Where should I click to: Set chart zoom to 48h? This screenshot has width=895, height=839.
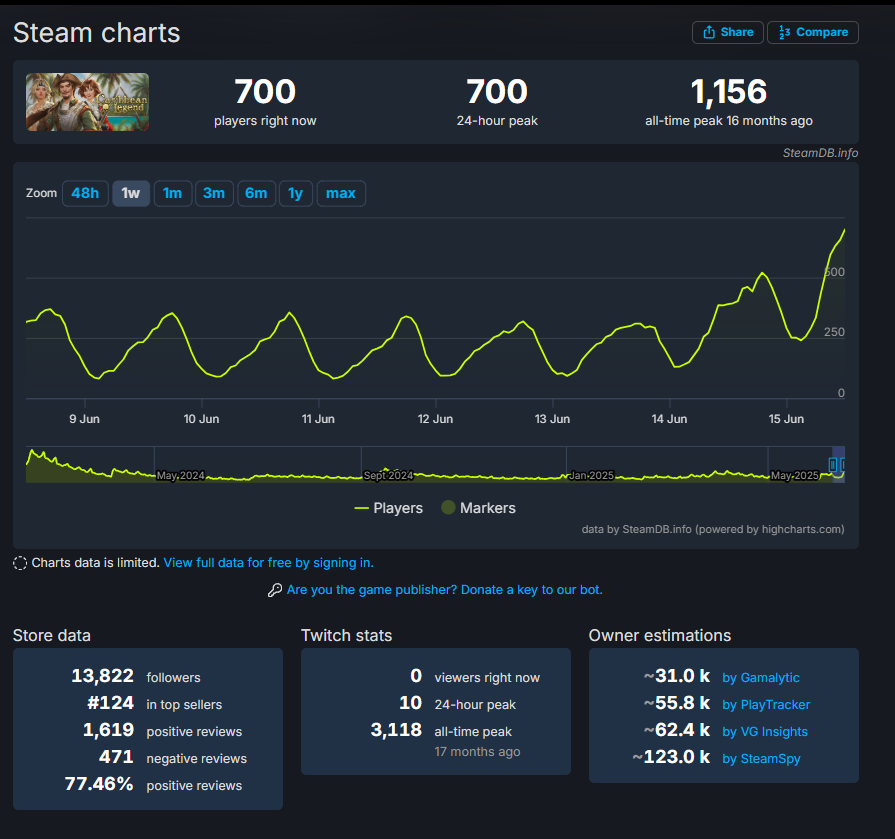(x=85, y=193)
